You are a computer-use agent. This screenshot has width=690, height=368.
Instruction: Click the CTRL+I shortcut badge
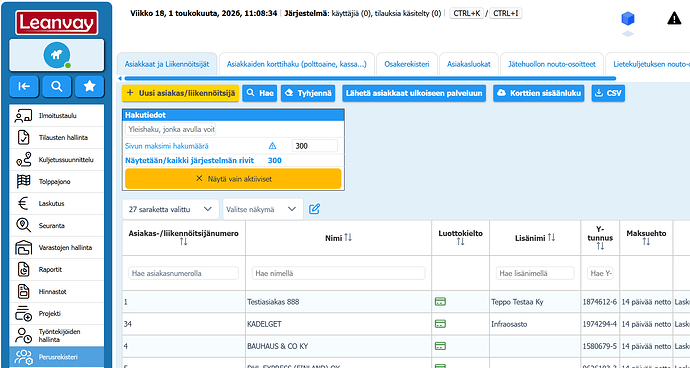pos(506,13)
